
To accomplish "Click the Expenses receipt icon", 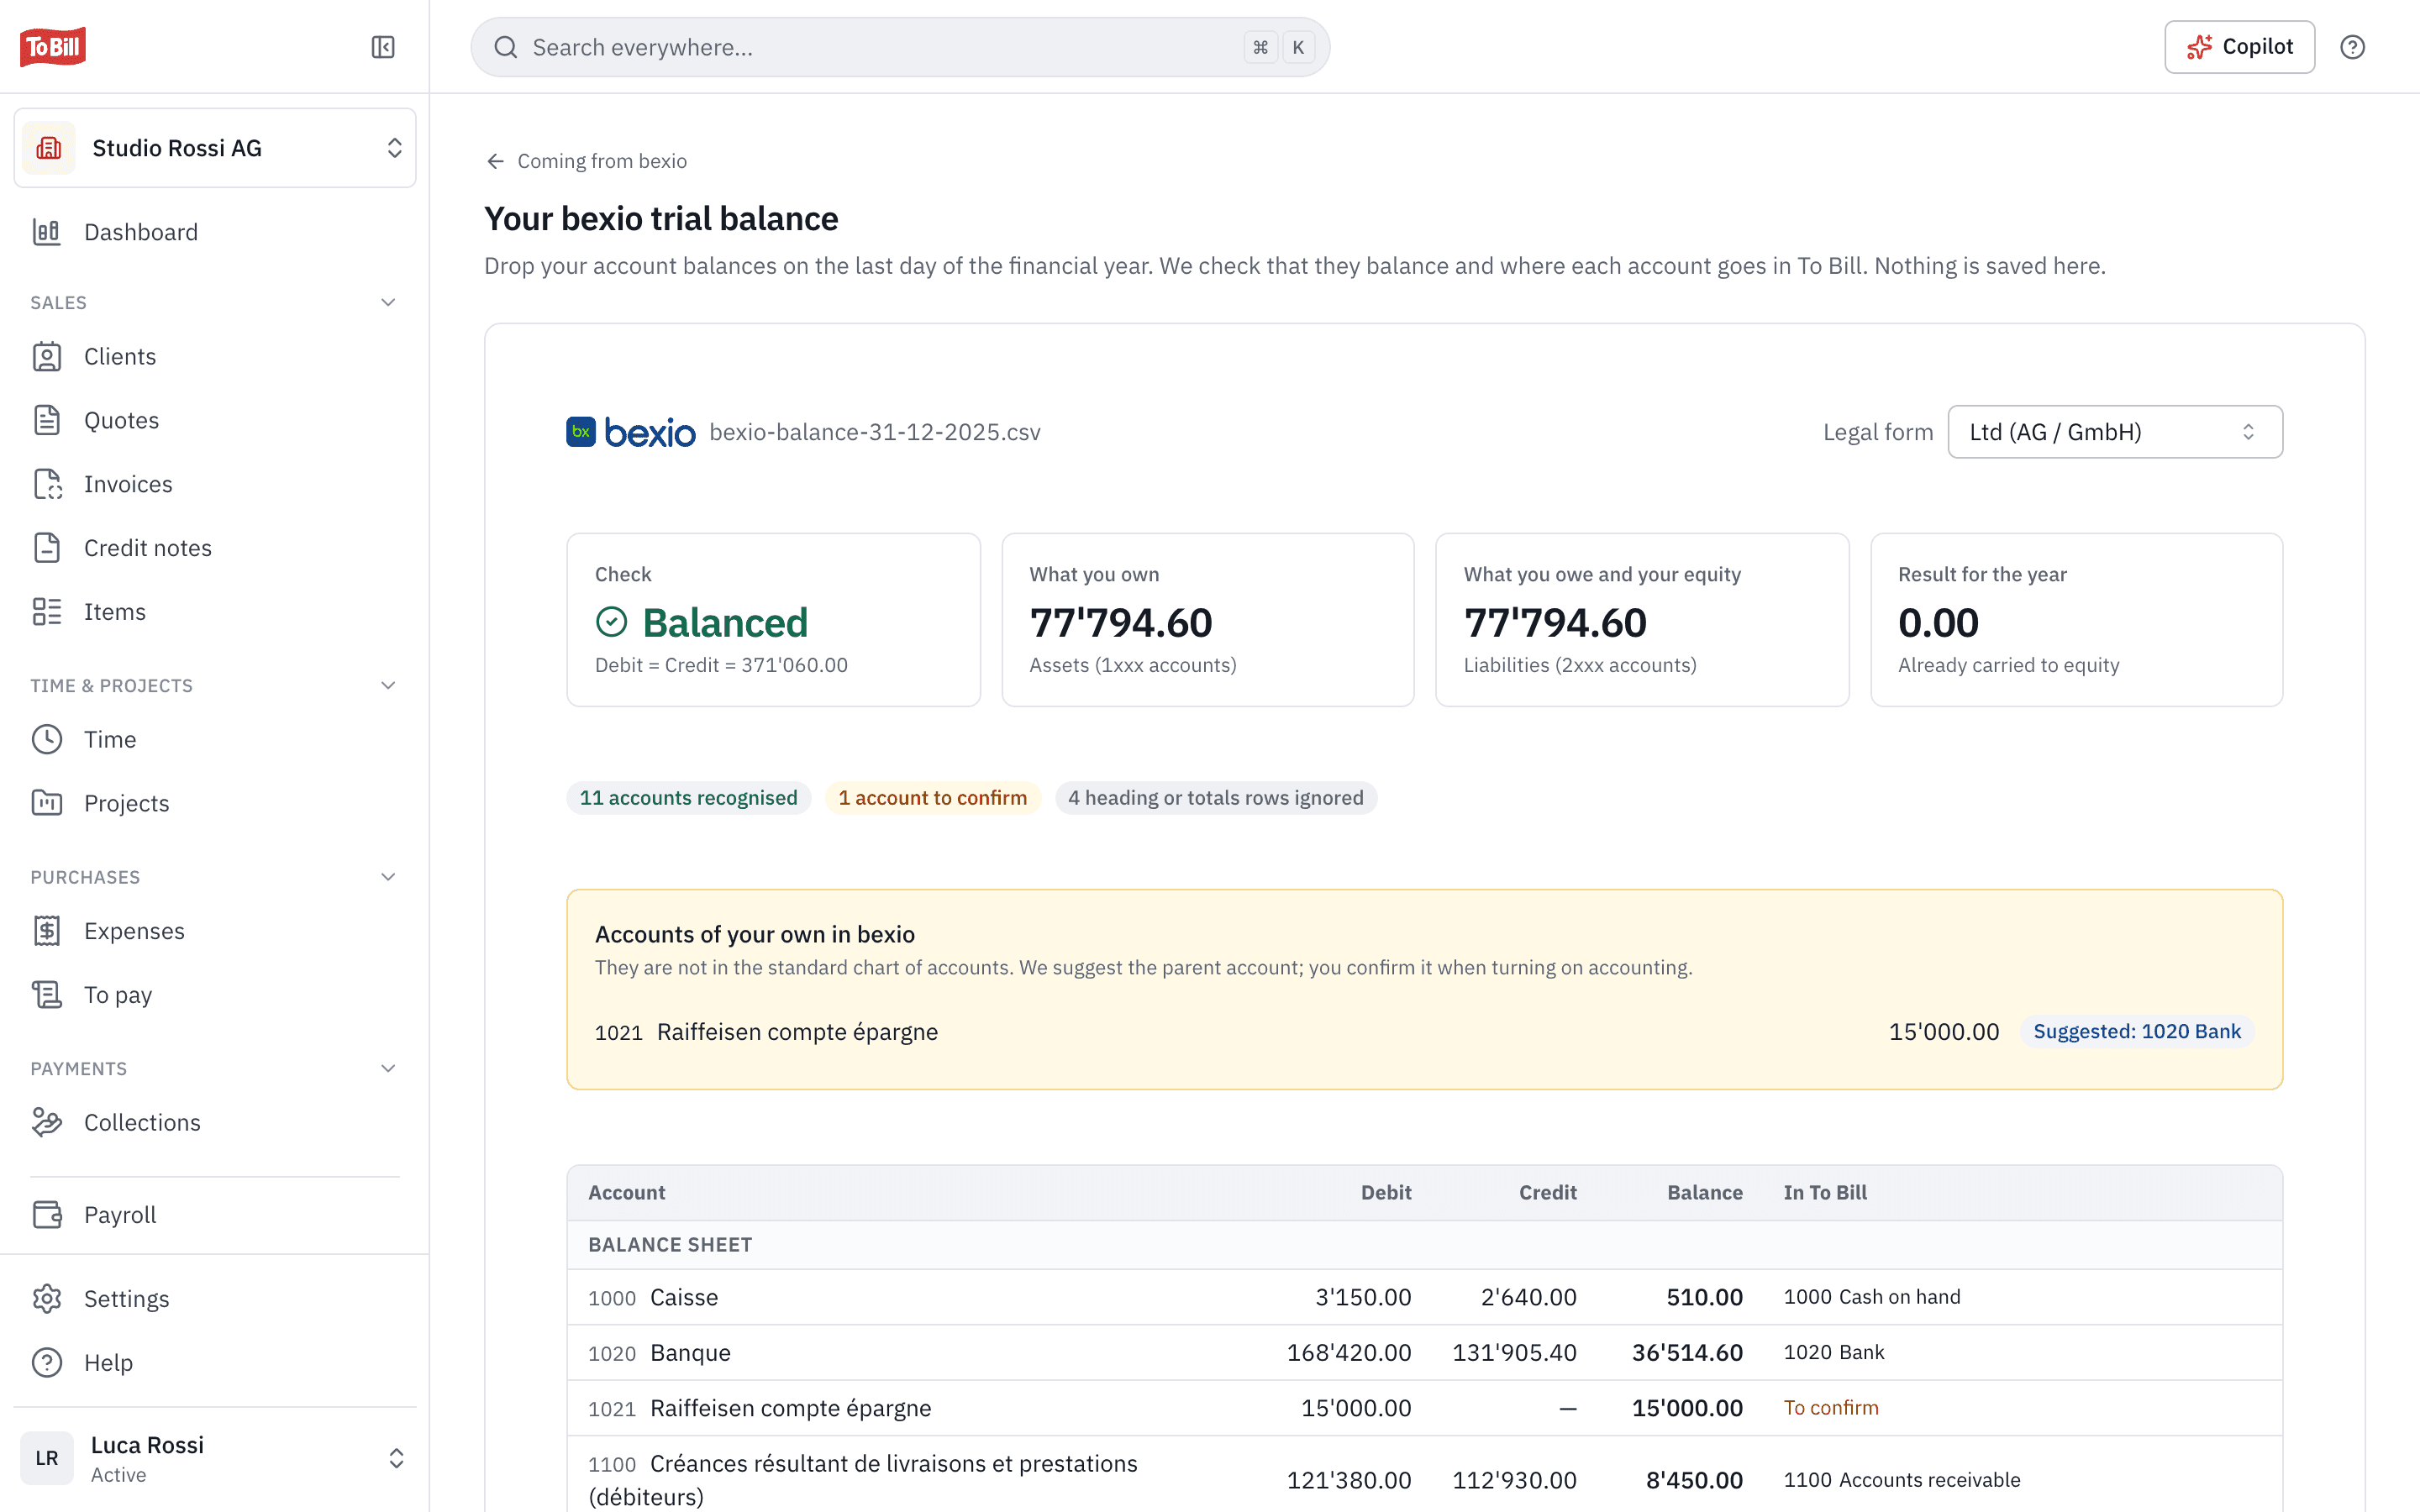I will pos(47,931).
